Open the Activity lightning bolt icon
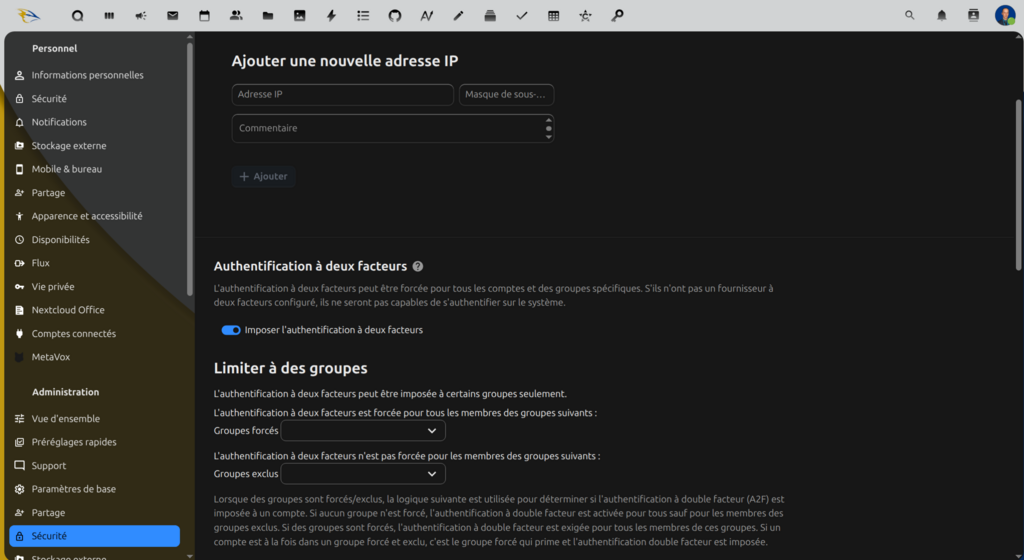 [331, 16]
